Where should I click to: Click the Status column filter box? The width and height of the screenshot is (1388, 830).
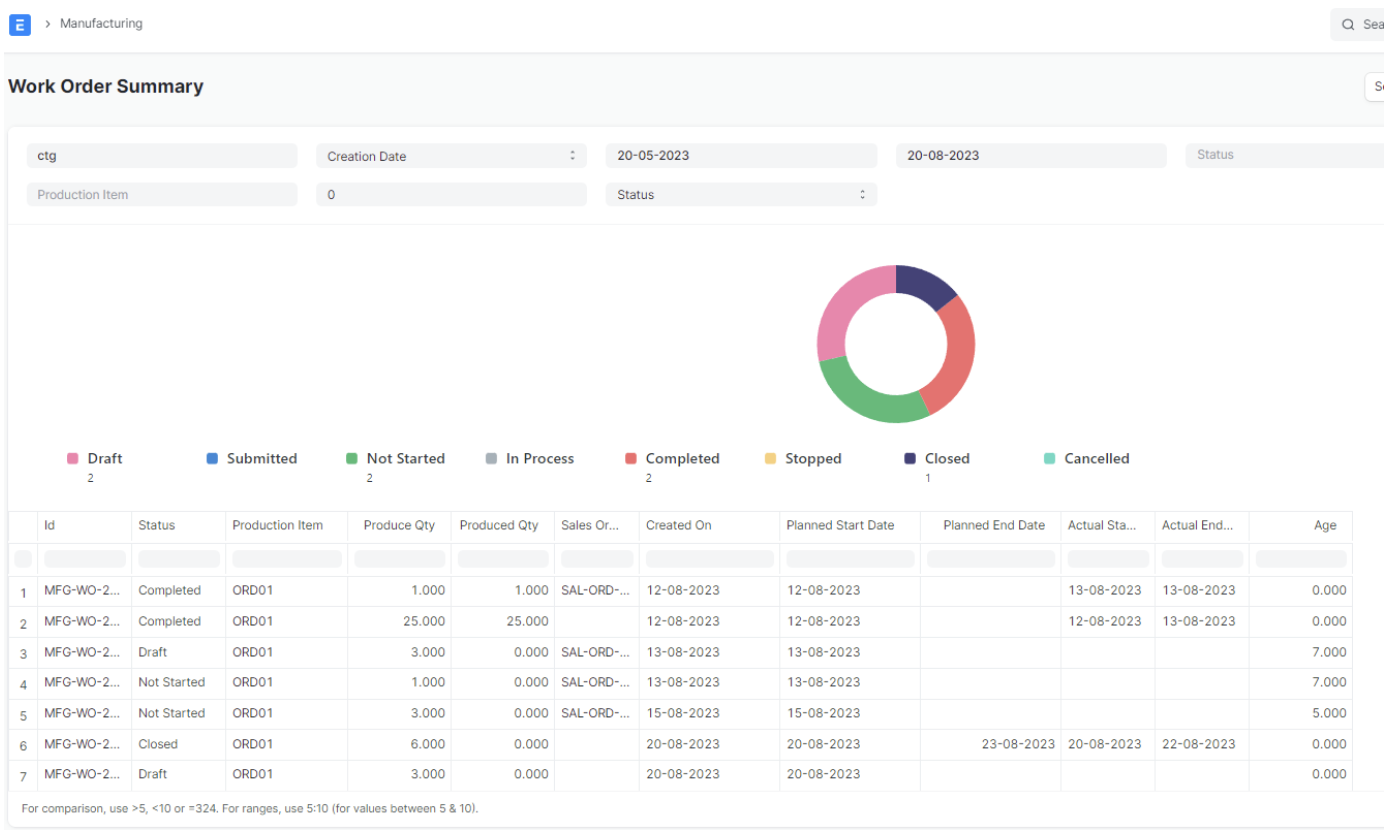click(179, 559)
